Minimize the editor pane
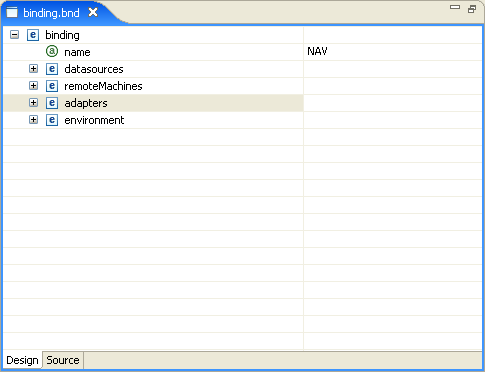 [x=455, y=7]
